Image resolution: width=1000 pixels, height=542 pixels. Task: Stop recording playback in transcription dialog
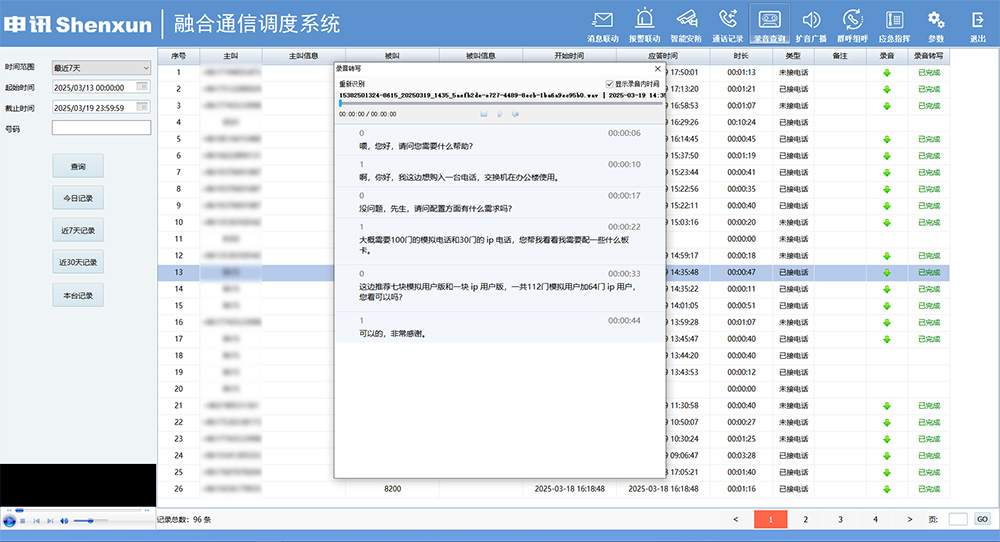483,114
